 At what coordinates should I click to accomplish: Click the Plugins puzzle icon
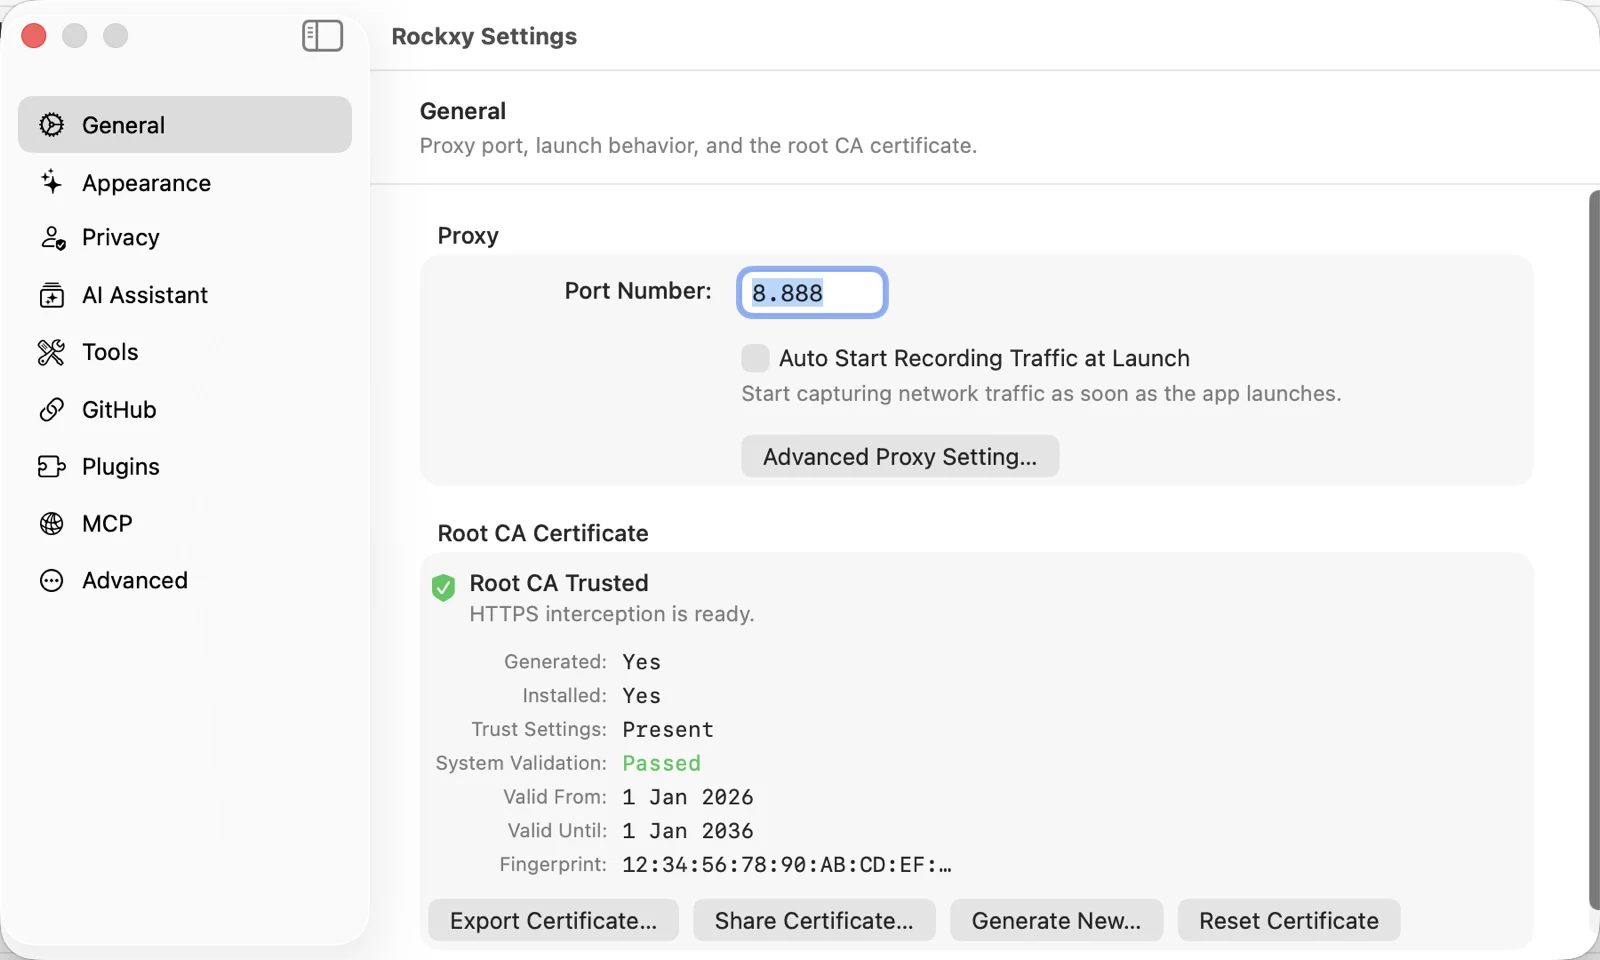click(x=51, y=467)
